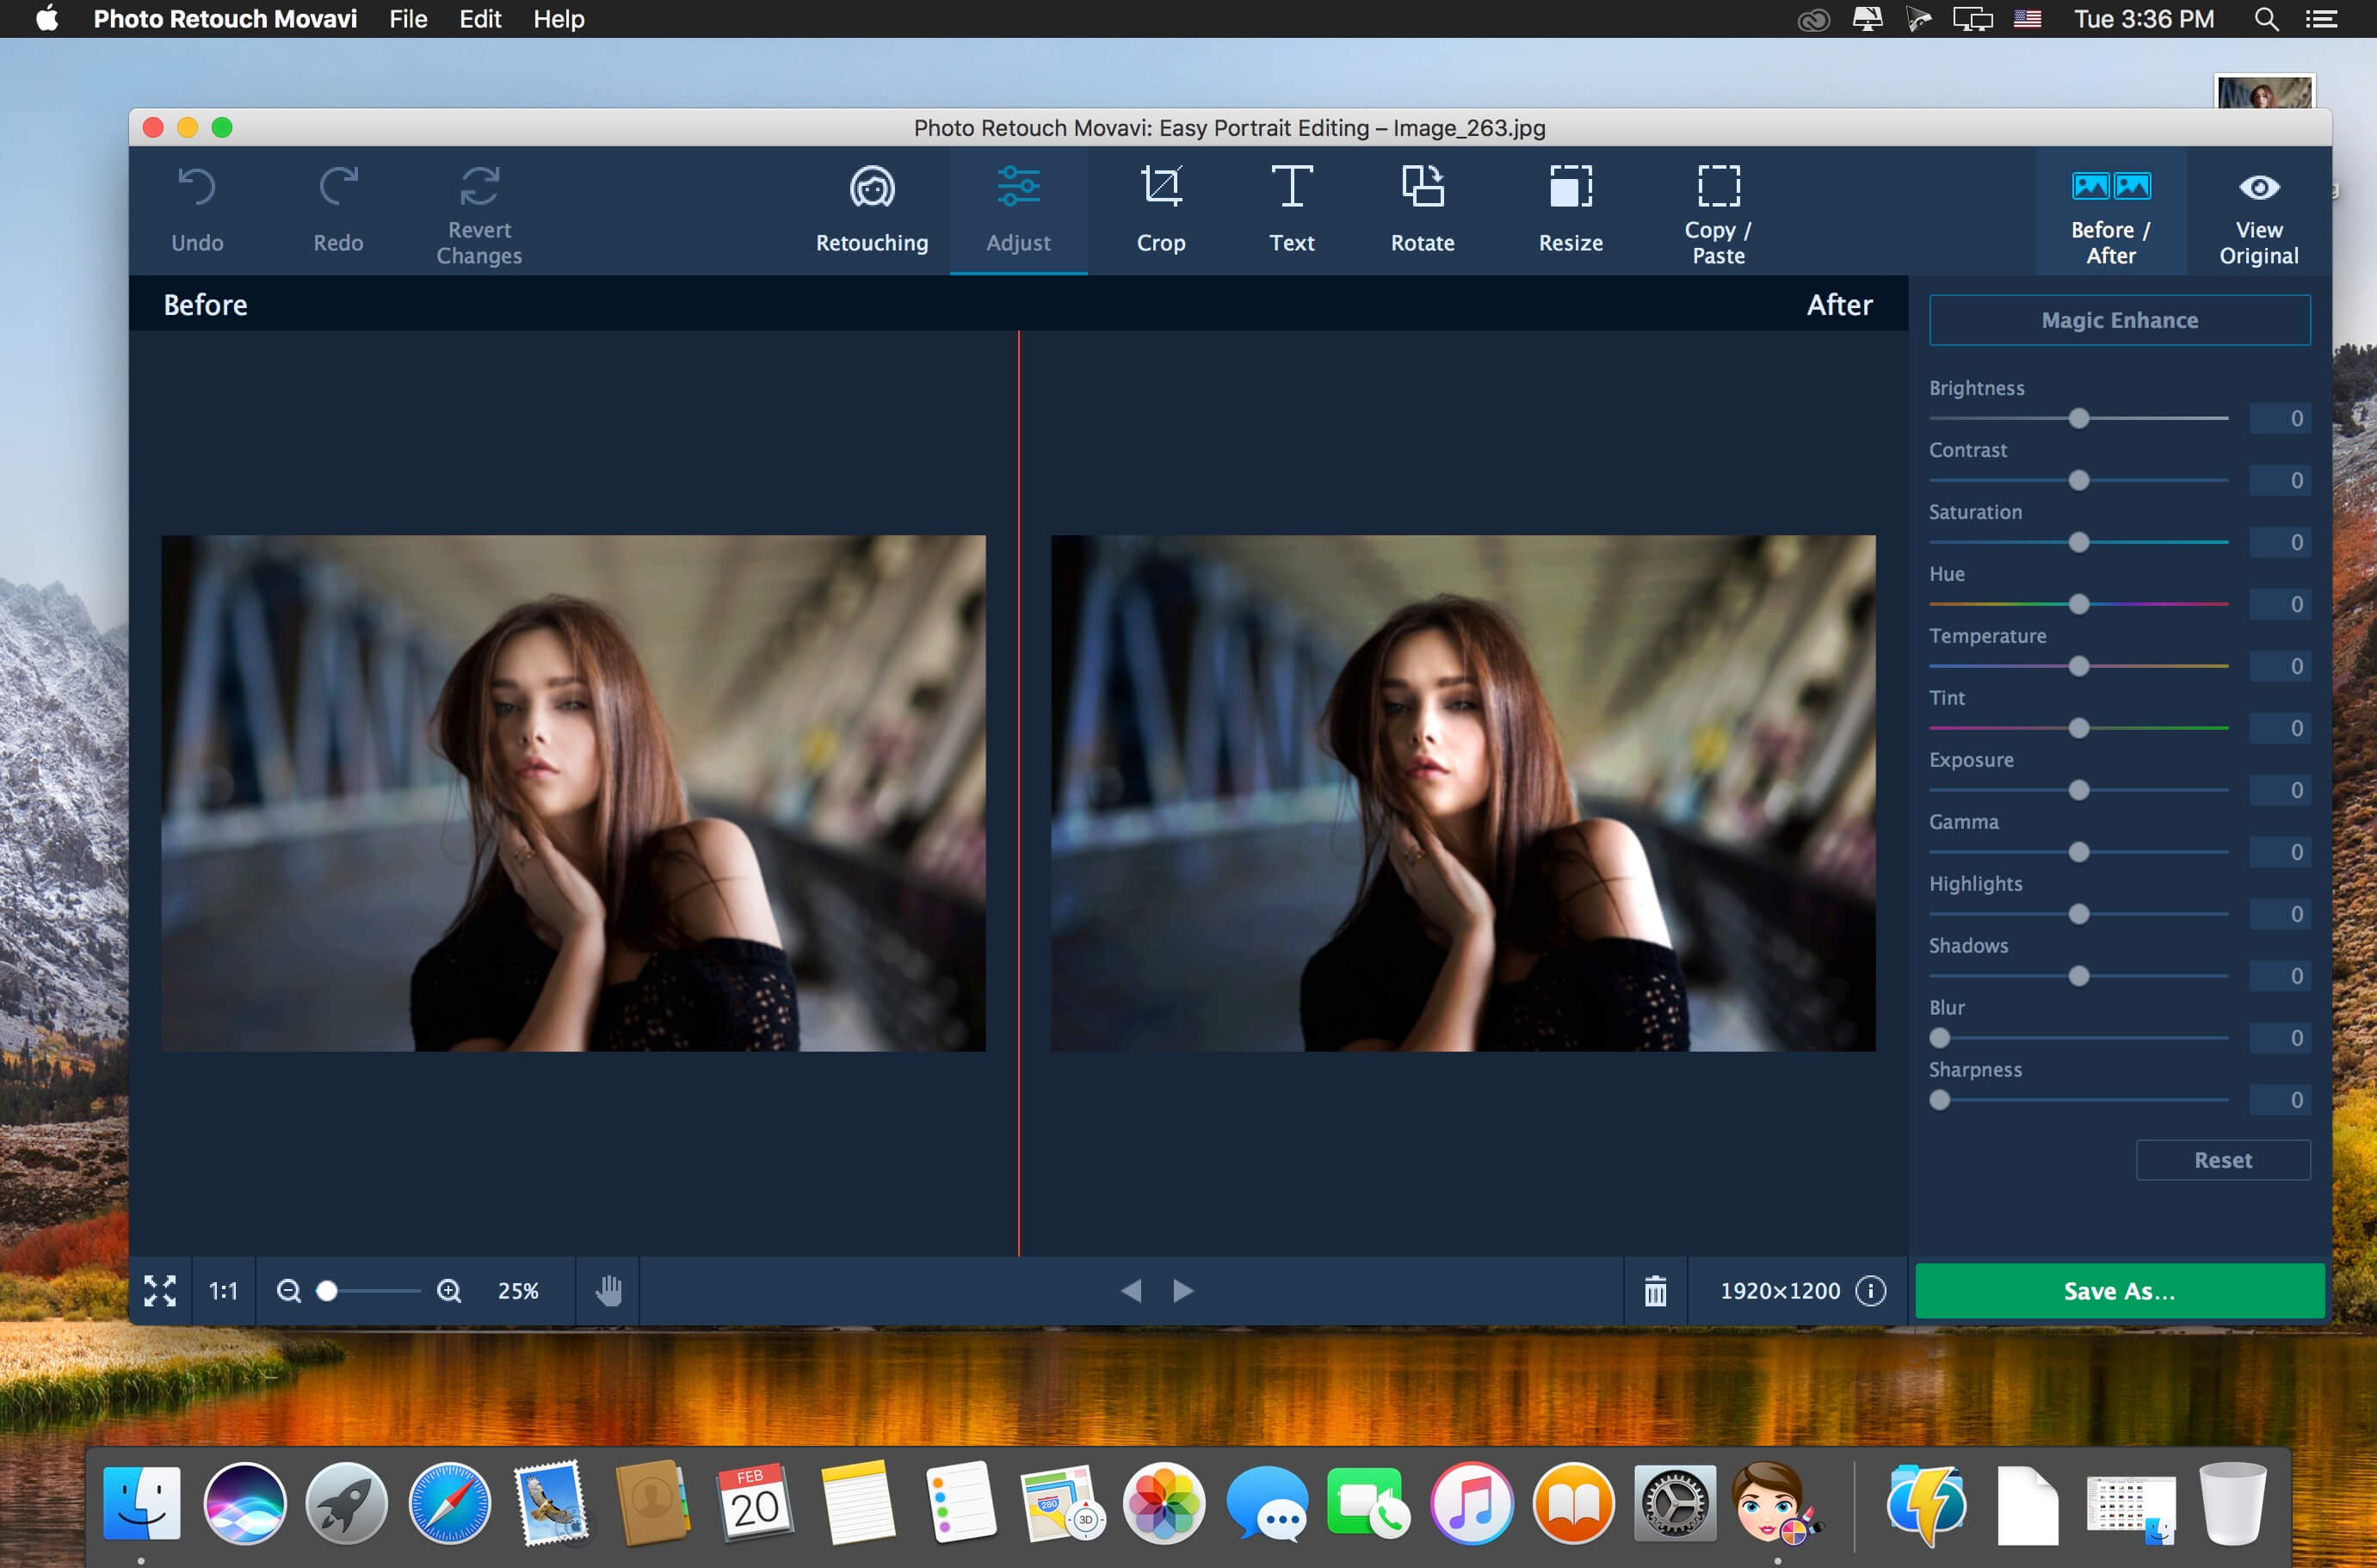Toggle fit-to-screen fullscreen icon
The height and width of the screenshot is (1568, 2377).
click(x=160, y=1291)
